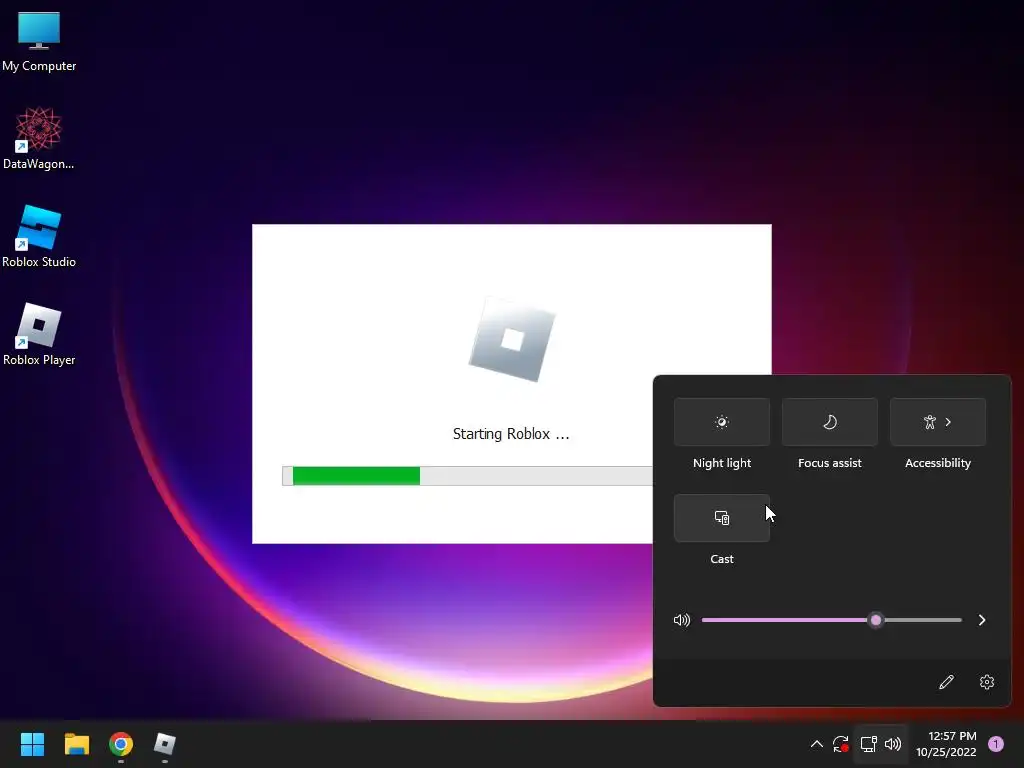Open all settings via gear icon

987,682
